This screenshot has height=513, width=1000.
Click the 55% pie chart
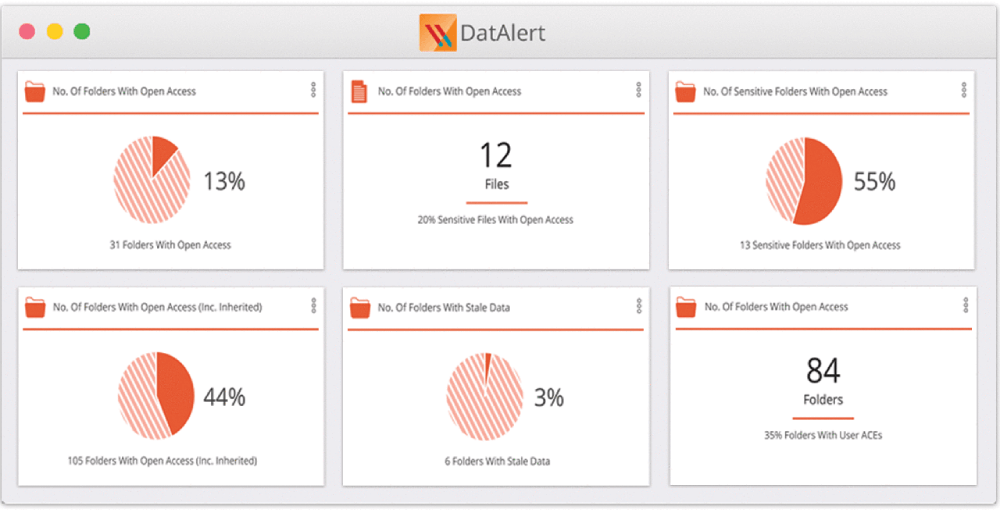pos(804,181)
